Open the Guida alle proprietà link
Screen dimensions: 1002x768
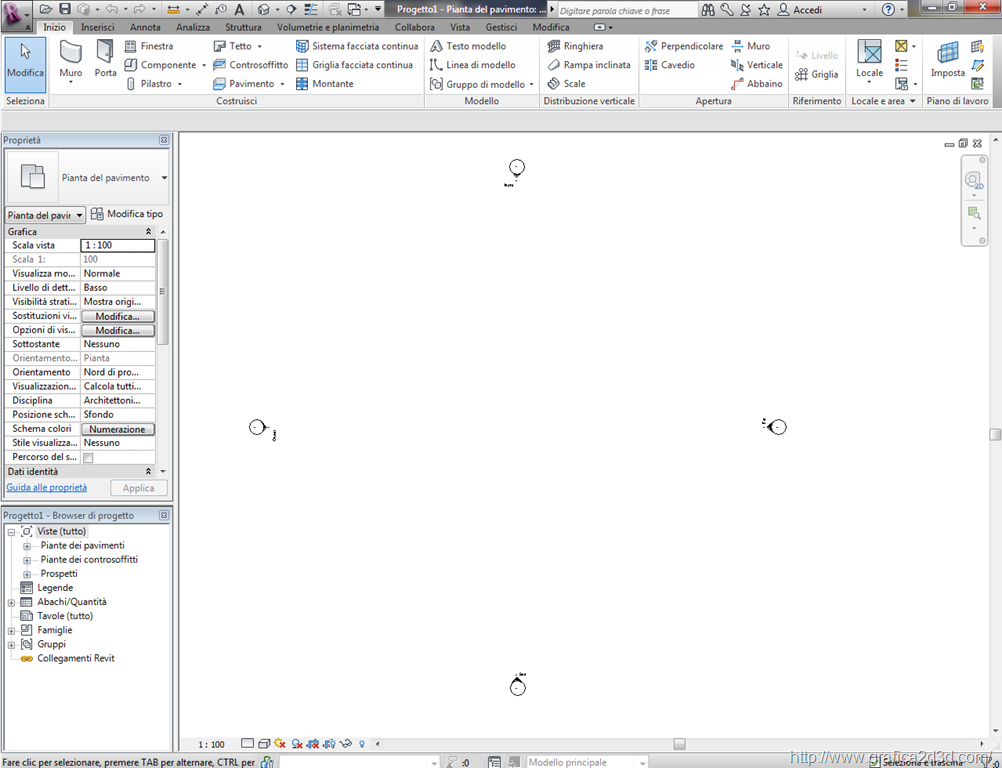tap(47, 488)
